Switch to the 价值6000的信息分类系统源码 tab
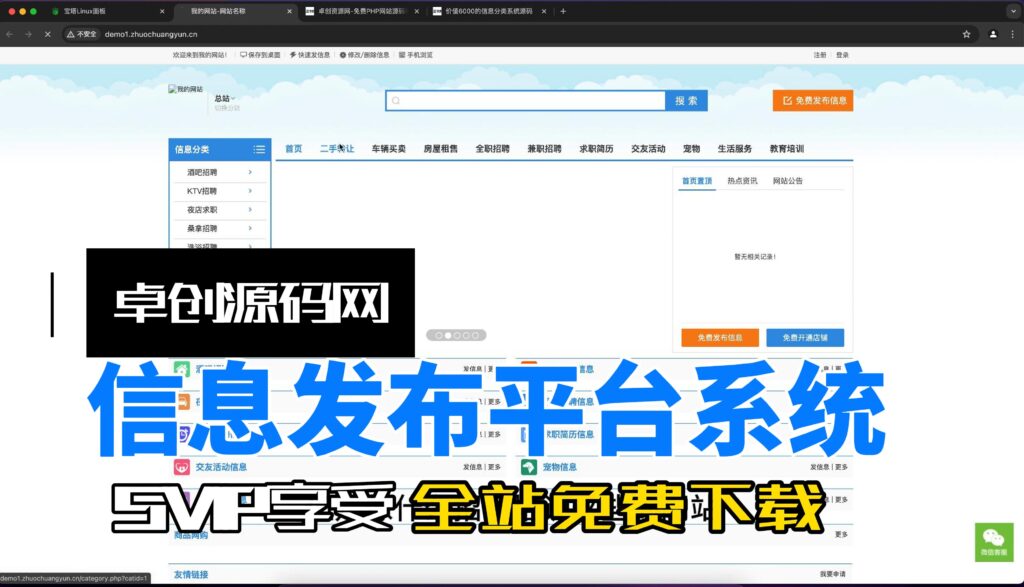This screenshot has width=1024, height=587. (488, 11)
